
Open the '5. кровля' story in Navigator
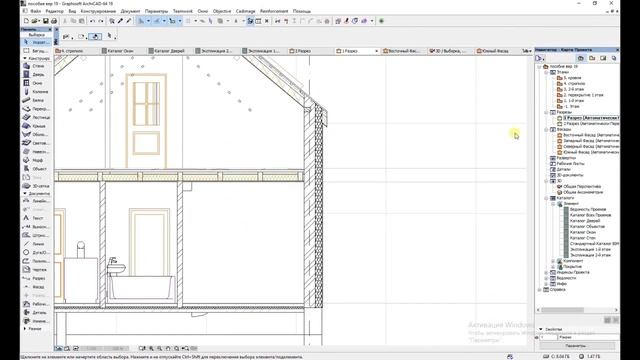click(572, 78)
